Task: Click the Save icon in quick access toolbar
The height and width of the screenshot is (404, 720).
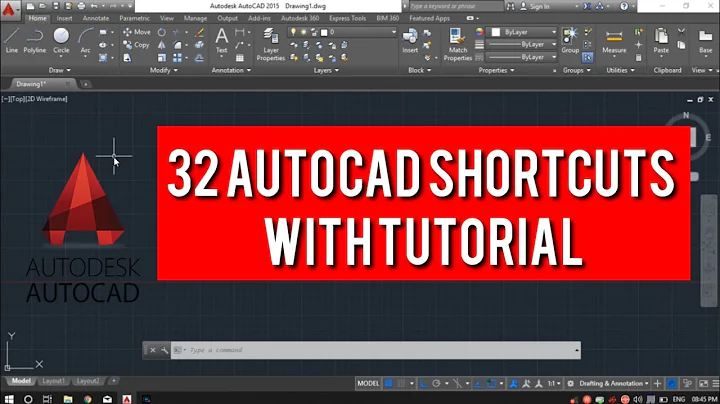Action: click(56, 6)
